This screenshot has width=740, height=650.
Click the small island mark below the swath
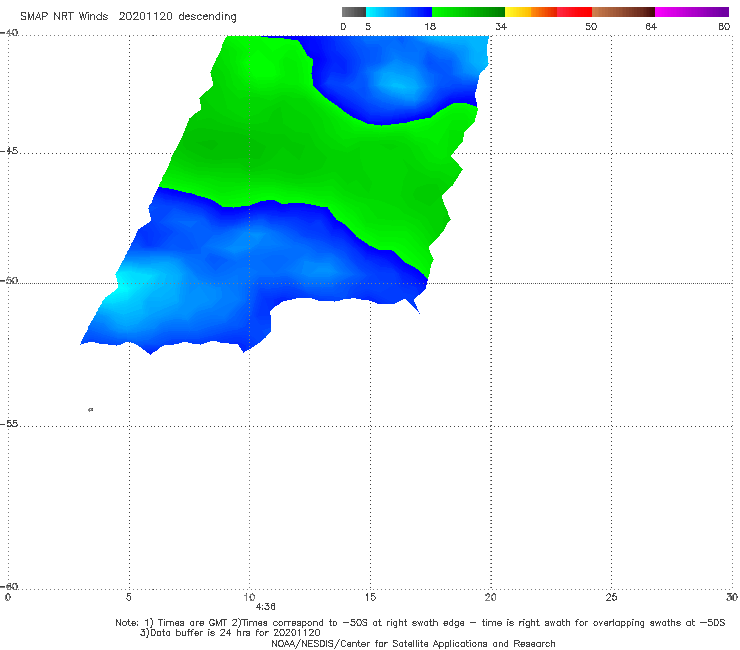click(91, 409)
